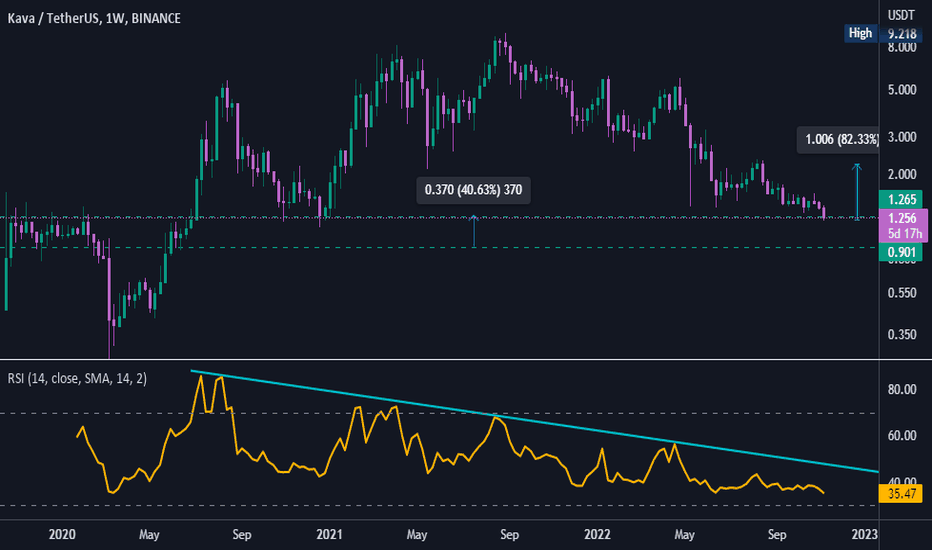Click the 2022 time axis label
This screenshot has height=550, width=932.
click(597, 535)
